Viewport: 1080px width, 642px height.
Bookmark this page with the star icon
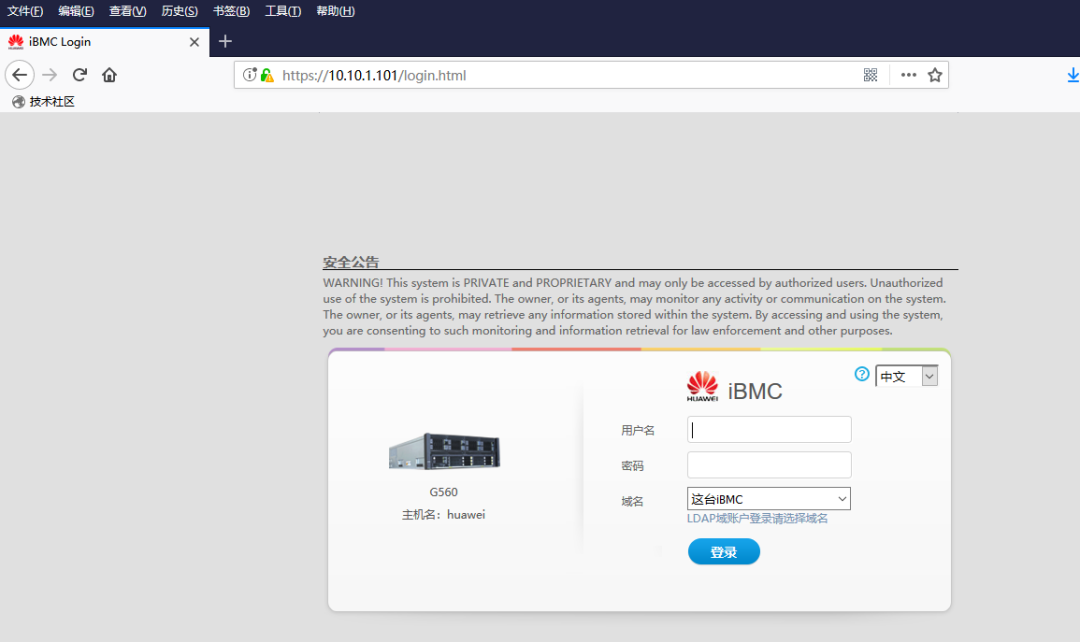pyautogui.click(x=935, y=74)
